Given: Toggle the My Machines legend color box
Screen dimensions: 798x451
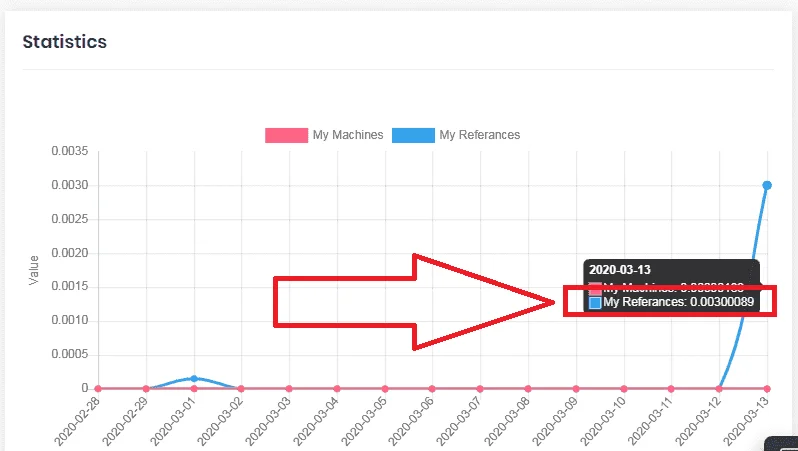Looking at the screenshot, I should tap(287, 135).
